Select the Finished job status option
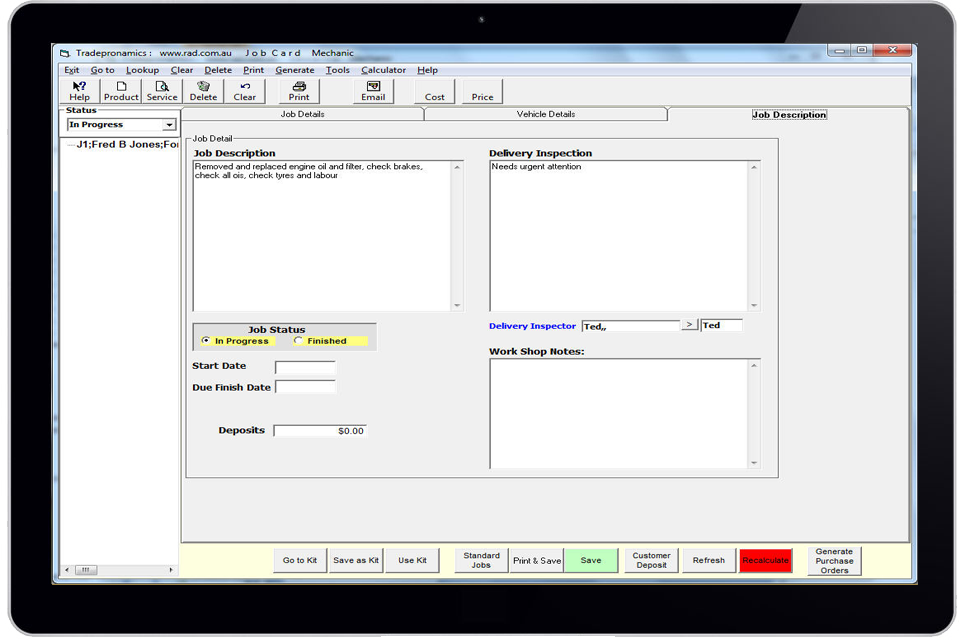The image size is (960, 640). click(298, 341)
